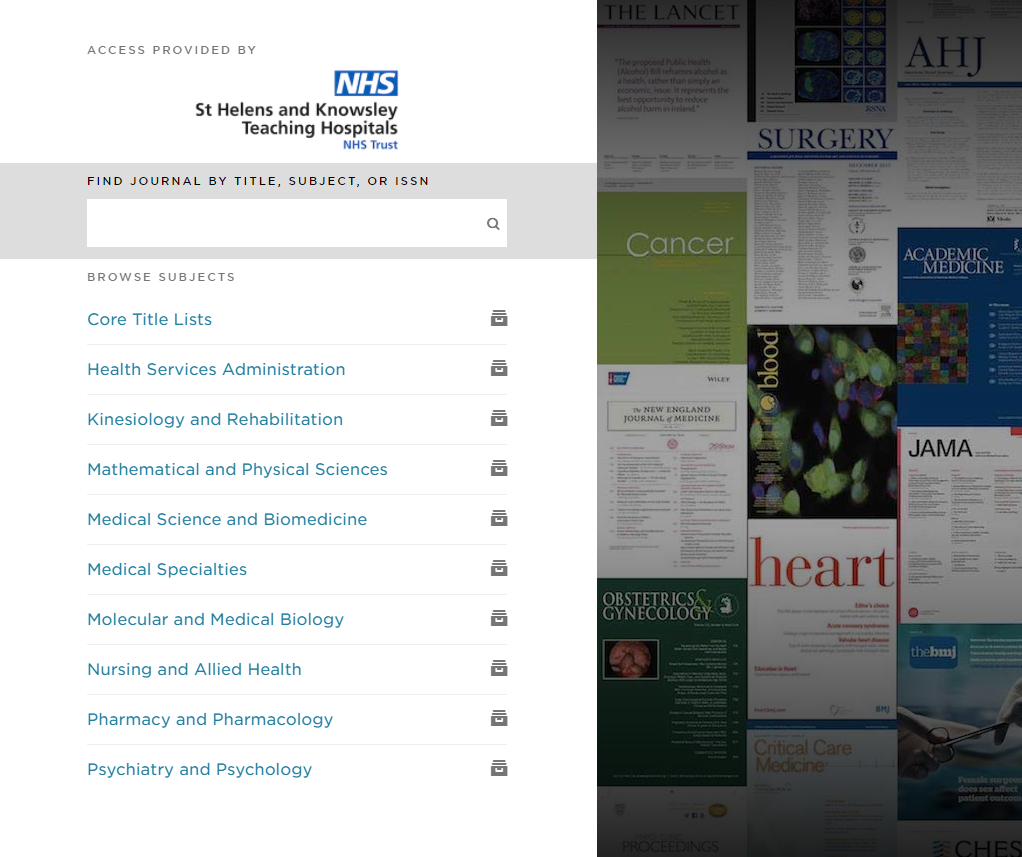
Task: Click the search magnifier icon
Action: coord(493,224)
